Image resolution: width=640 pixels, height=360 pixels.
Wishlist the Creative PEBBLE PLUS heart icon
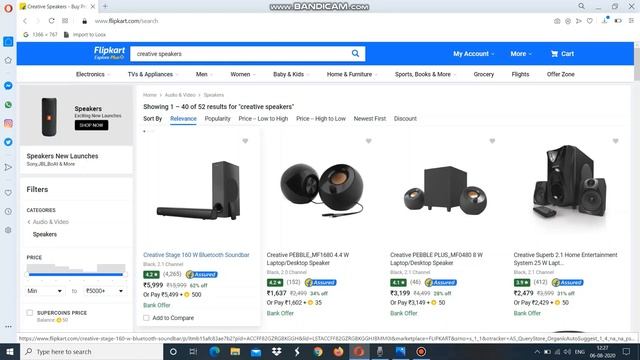tap(492, 141)
